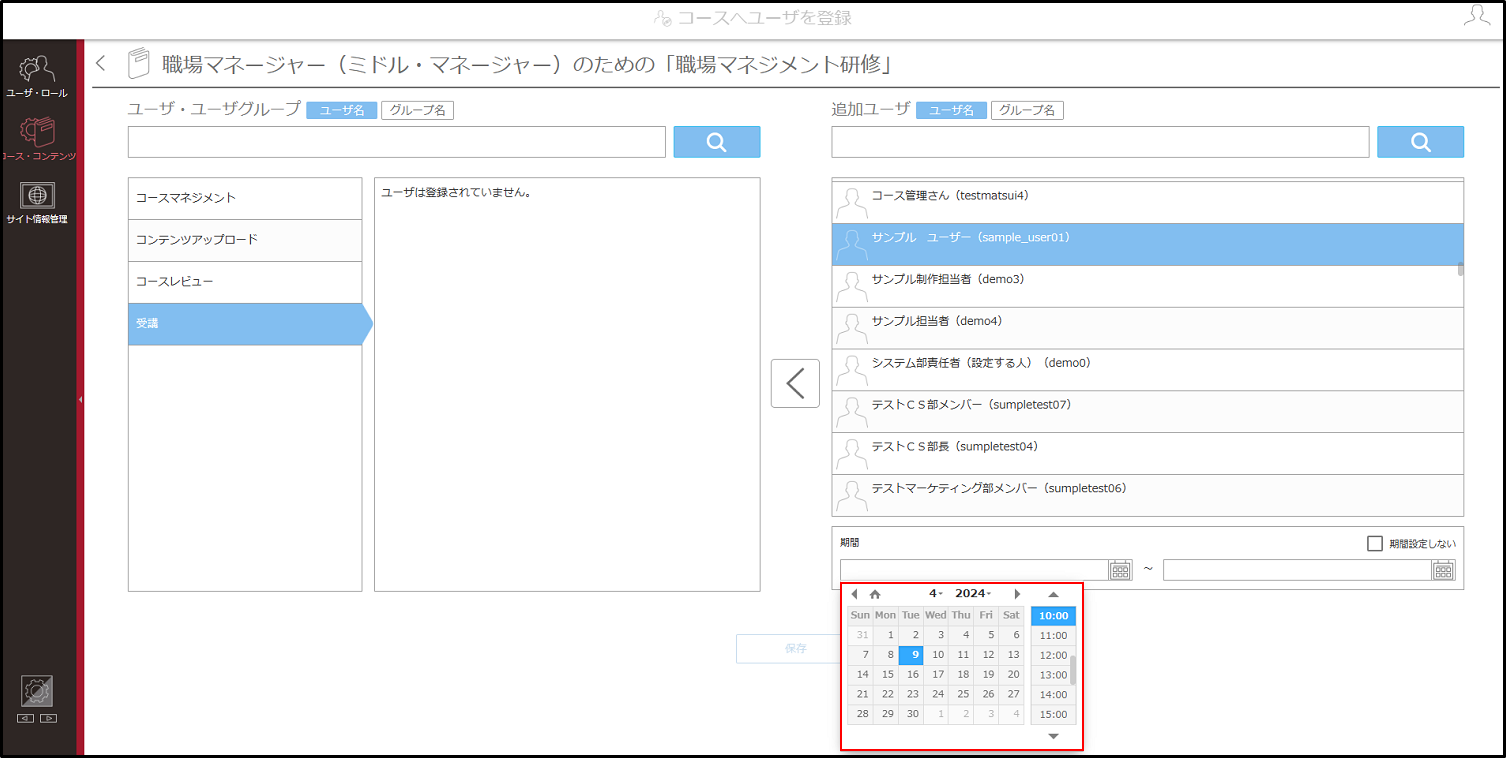Image resolution: width=1506 pixels, height=758 pixels.
Task: Click the small right-arrow icon under the gear
Action: (x=48, y=718)
